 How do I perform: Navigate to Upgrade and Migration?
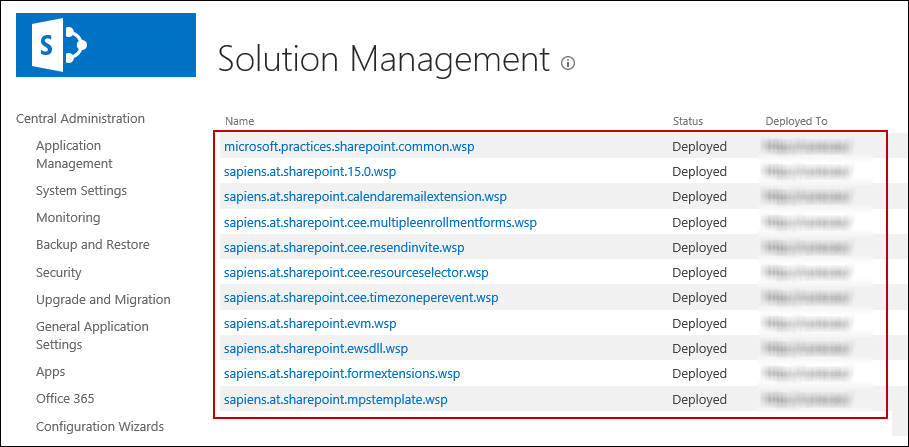103,300
